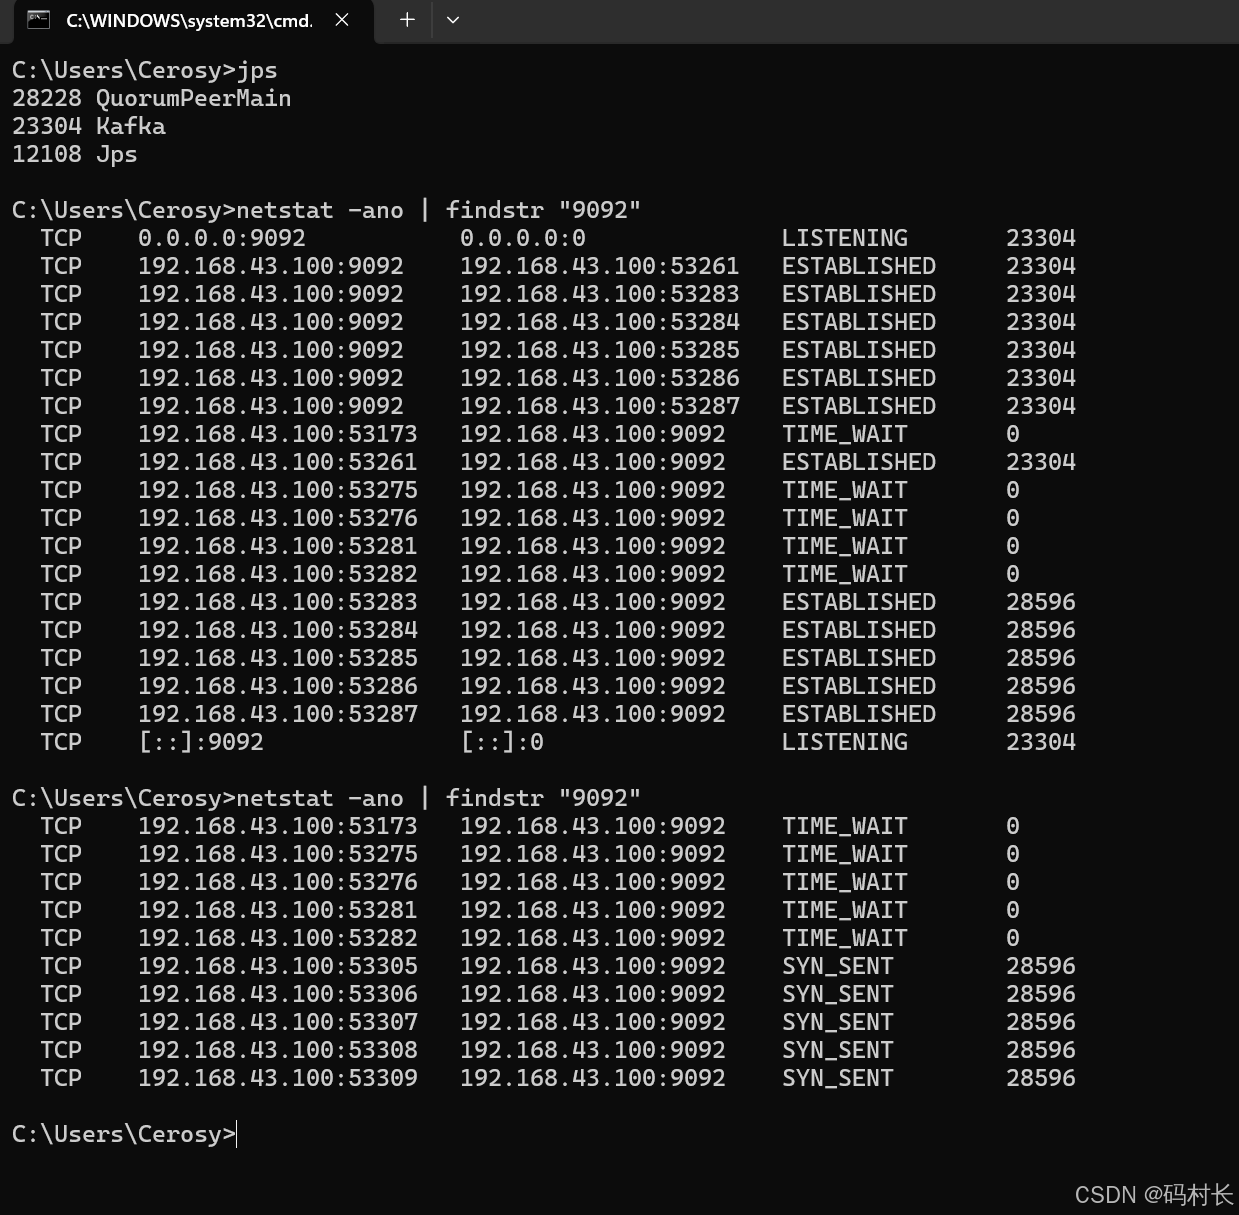Click local address 192.168.43.100:53309
This screenshot has height=1215, width=1239.
click(x=278, y=1078)
